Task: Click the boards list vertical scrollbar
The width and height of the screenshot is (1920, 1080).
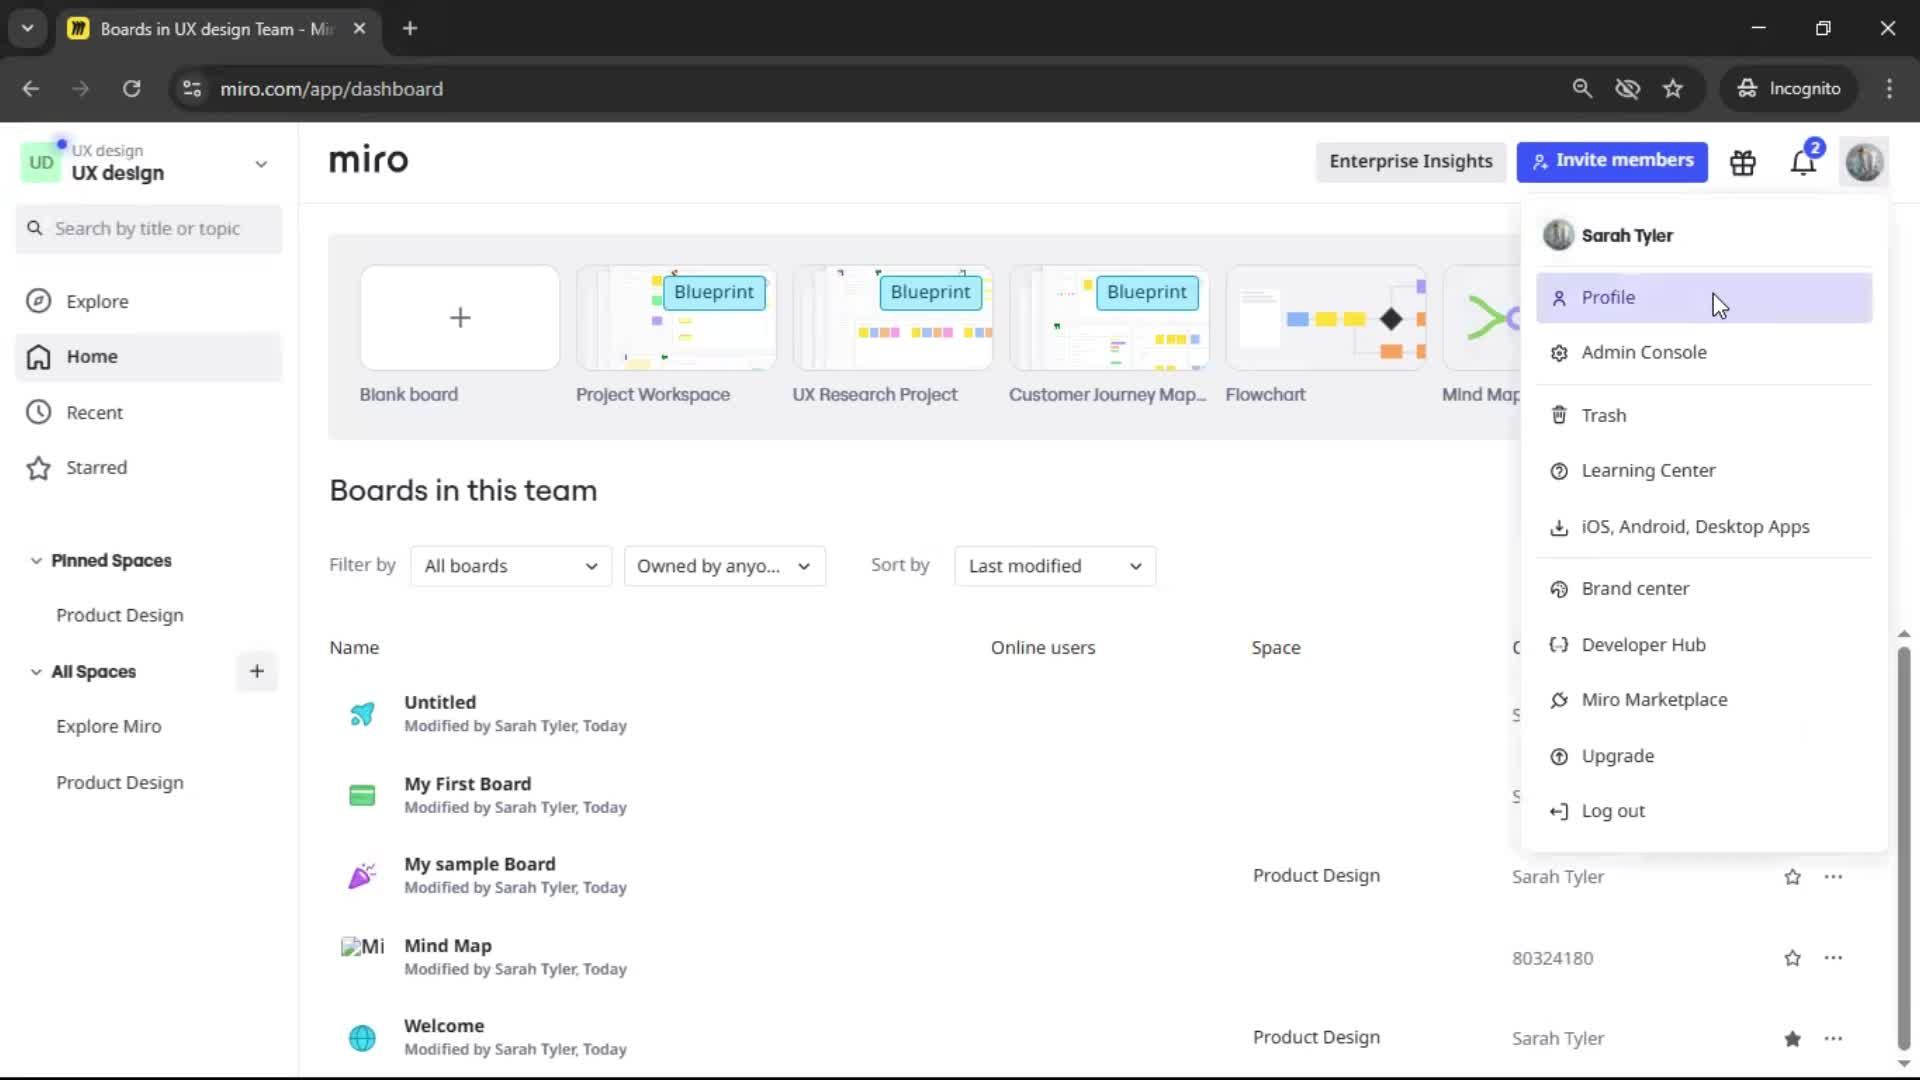Action: tap(1904, 850)
